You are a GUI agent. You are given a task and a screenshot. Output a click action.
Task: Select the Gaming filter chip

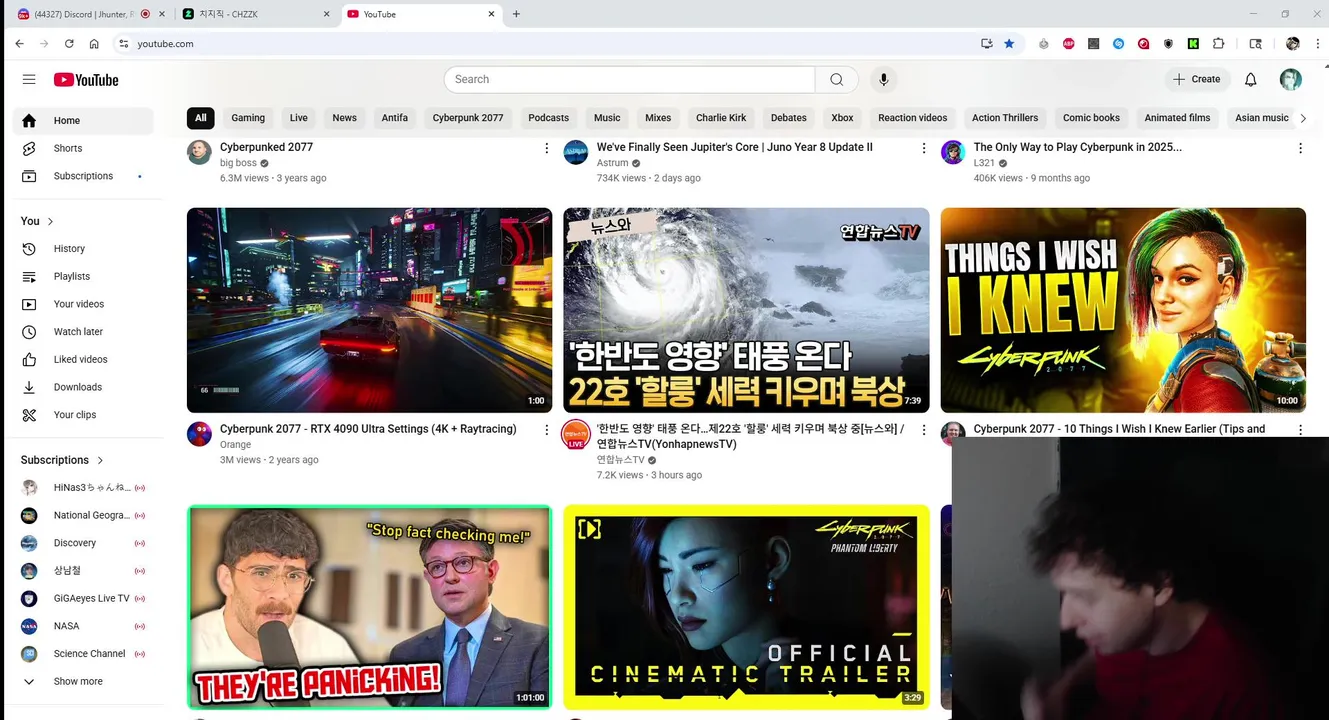click(x=248, y=118)
